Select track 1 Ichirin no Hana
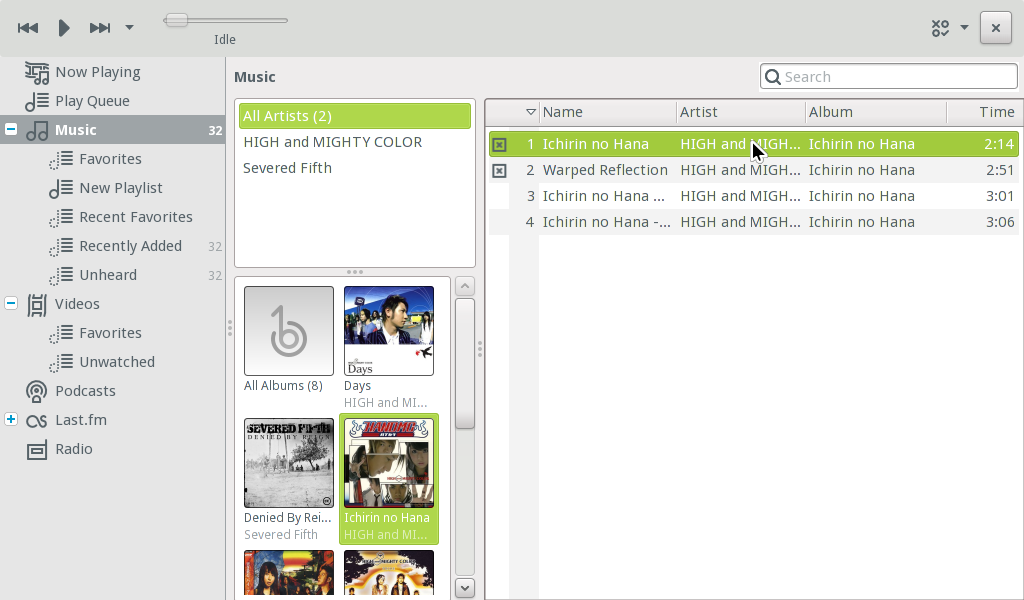The image size is (1024, 600). [x=754, y=144]
